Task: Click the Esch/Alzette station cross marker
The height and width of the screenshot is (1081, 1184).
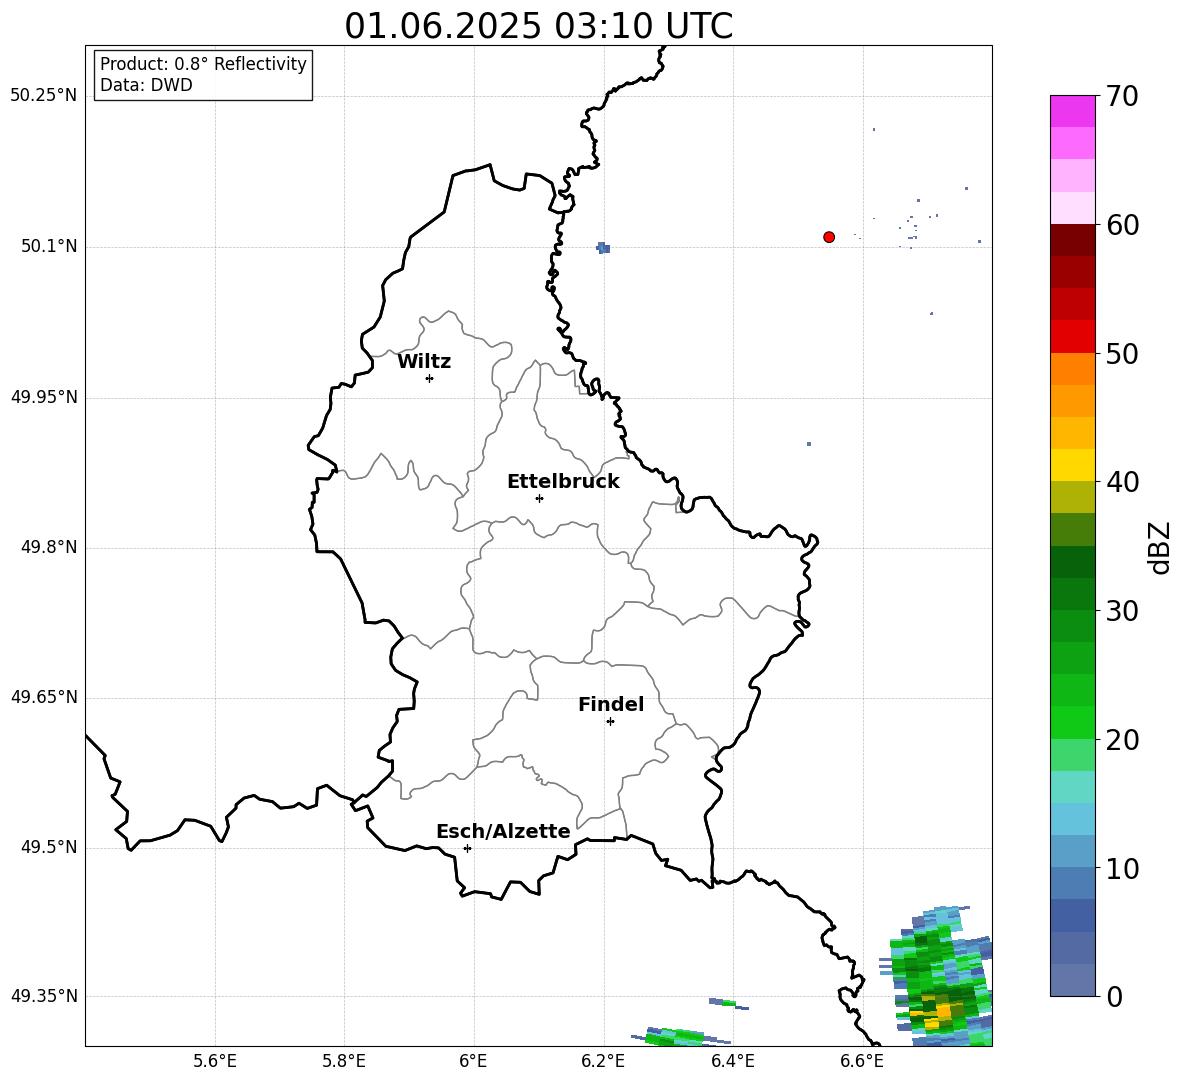Action: (x=467, y=848)
